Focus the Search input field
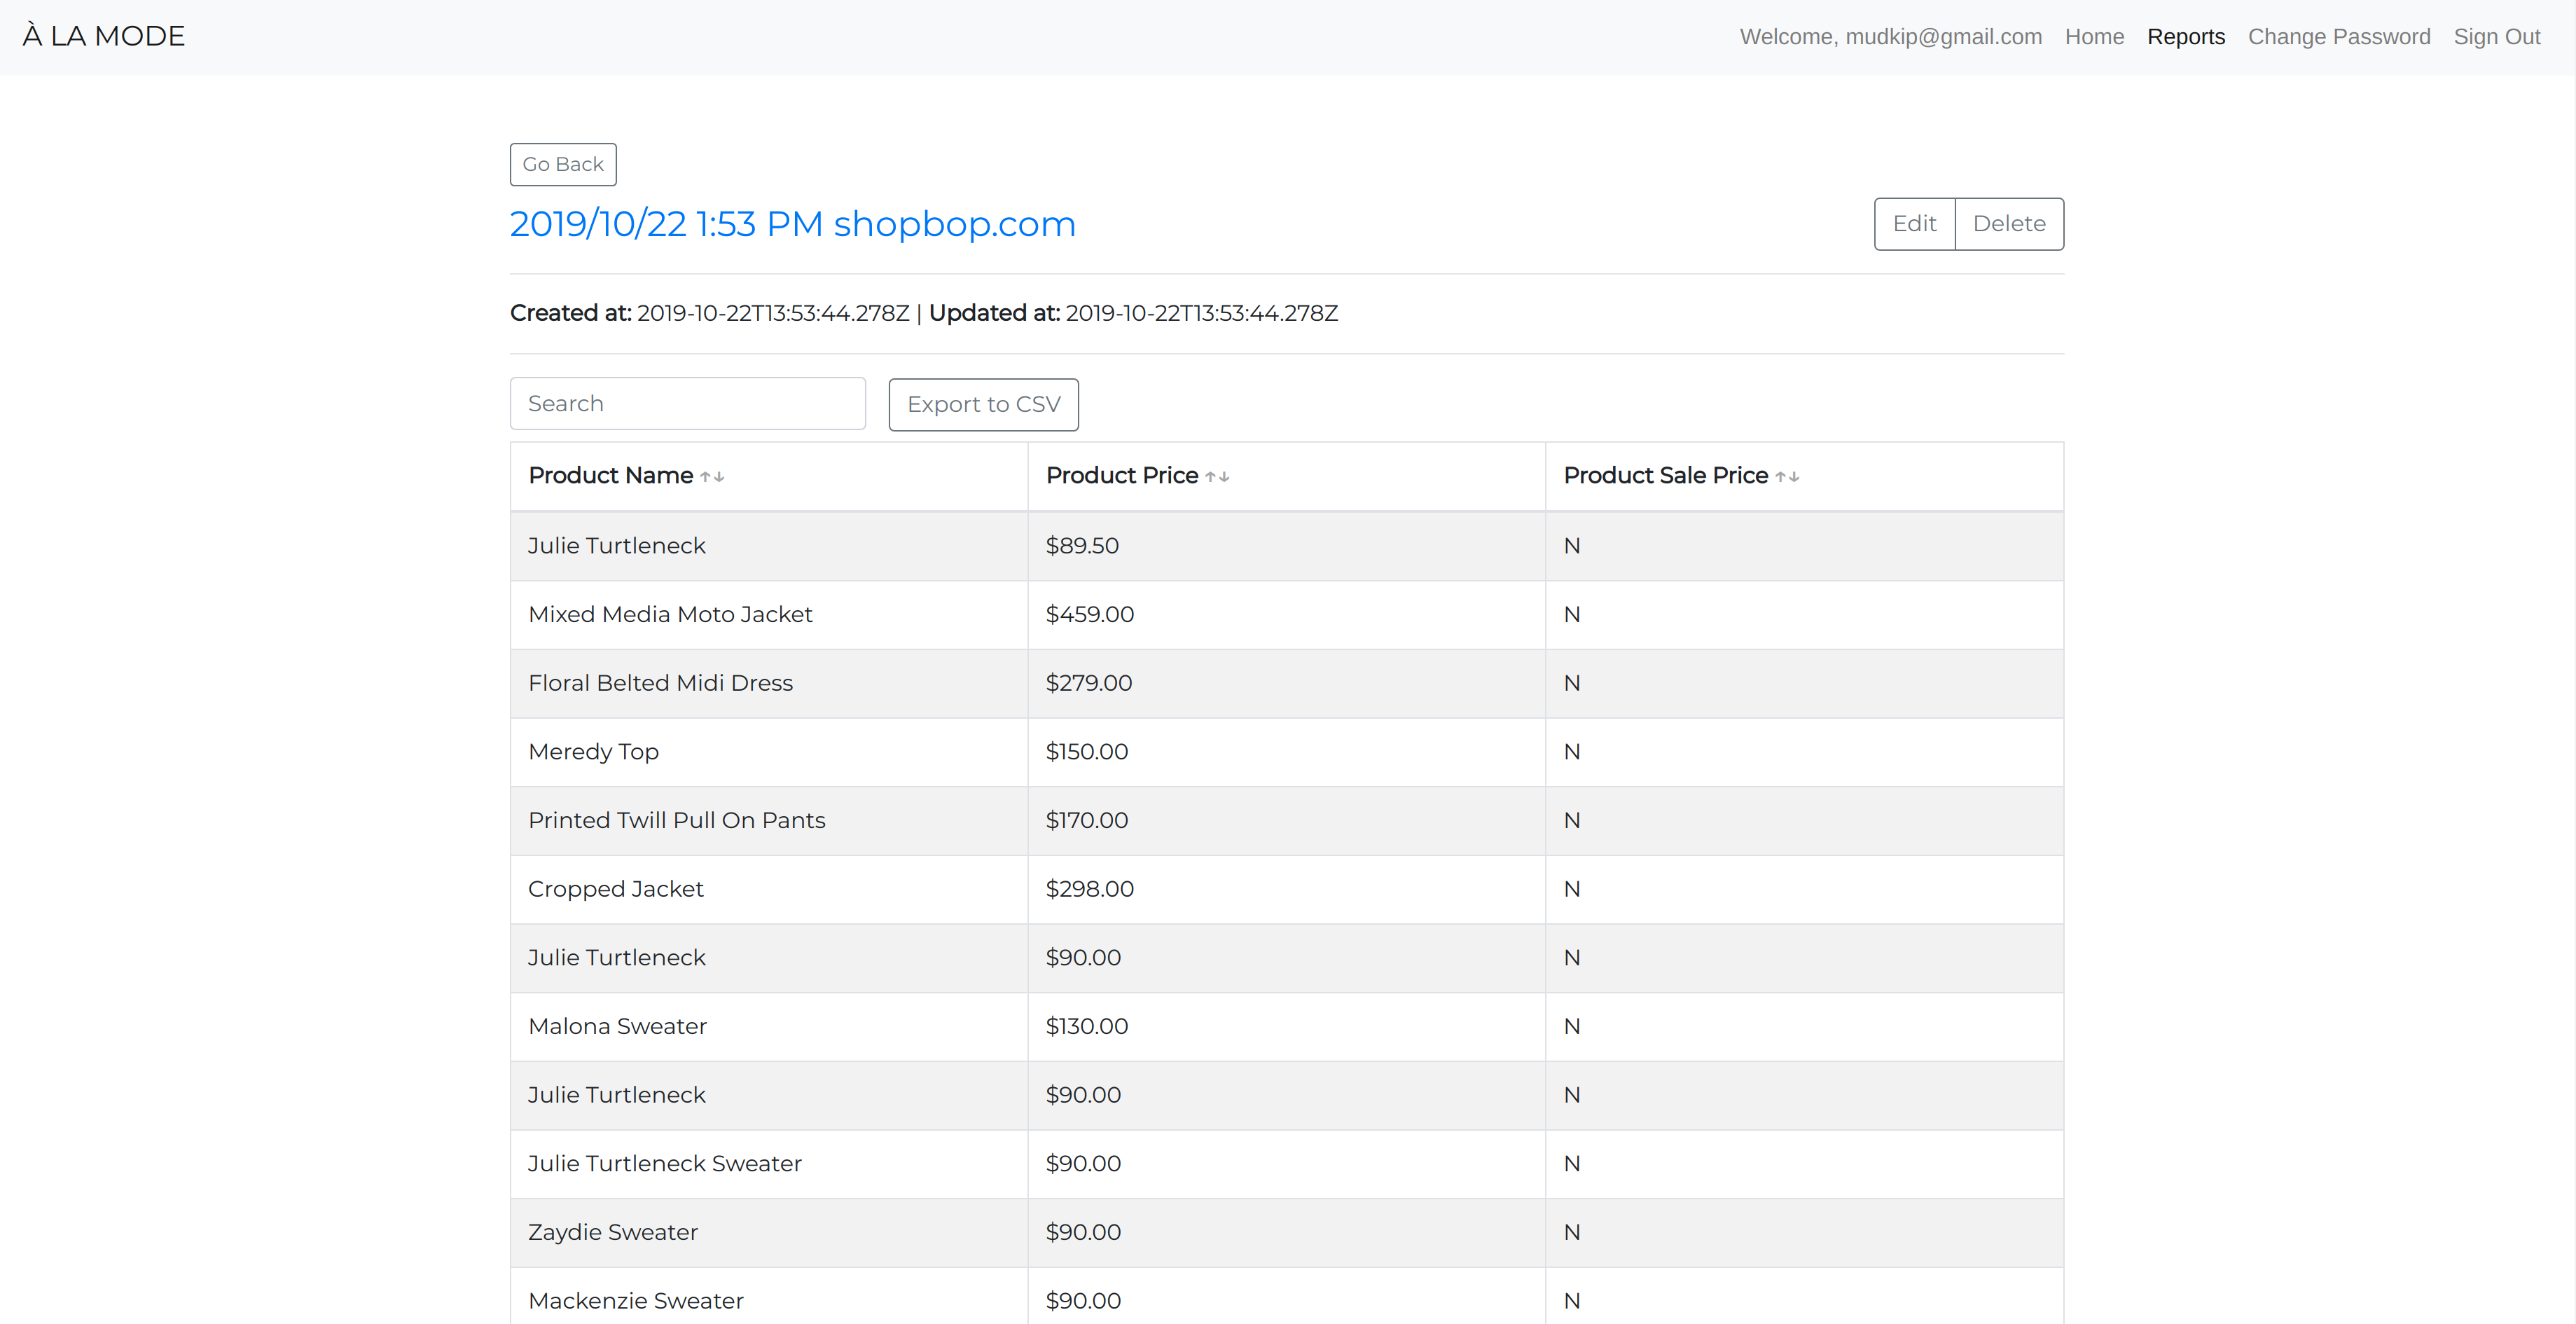2576x1324 pixels. (x=688, y=403)
